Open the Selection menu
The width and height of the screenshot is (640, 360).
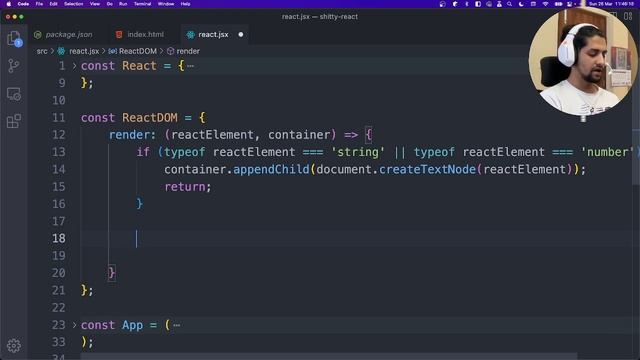point(73,4)
